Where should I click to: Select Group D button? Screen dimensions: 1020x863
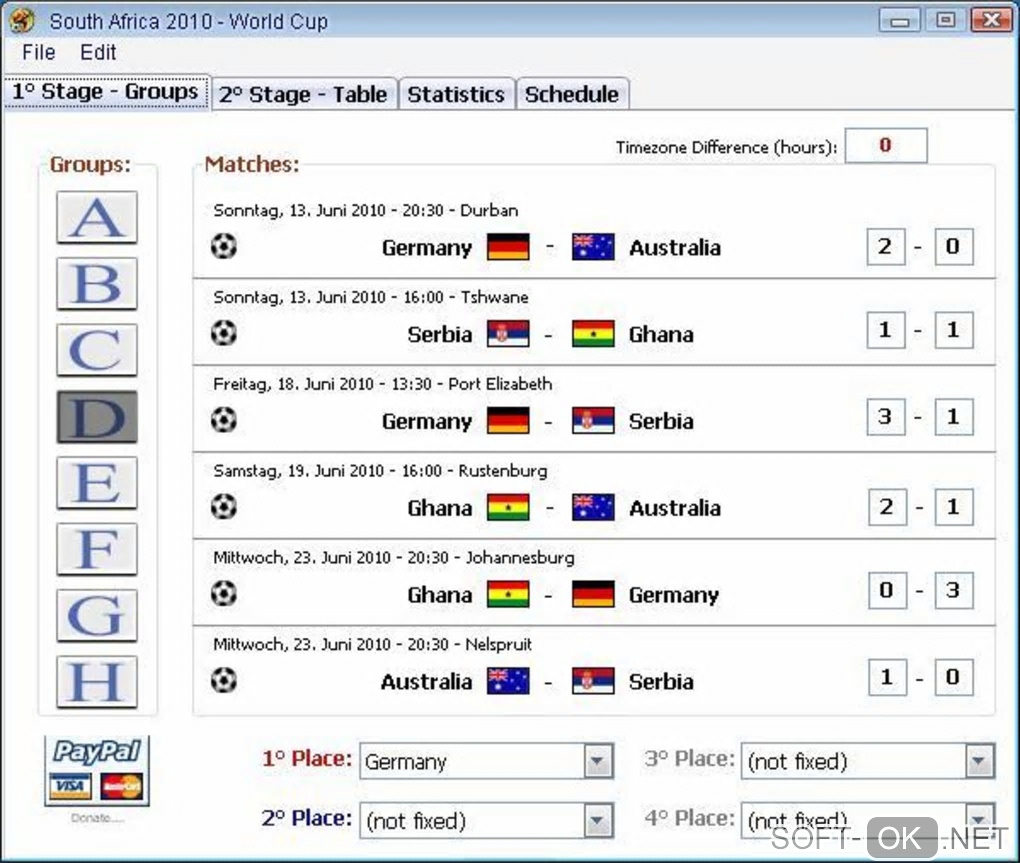tap(97, 417)
